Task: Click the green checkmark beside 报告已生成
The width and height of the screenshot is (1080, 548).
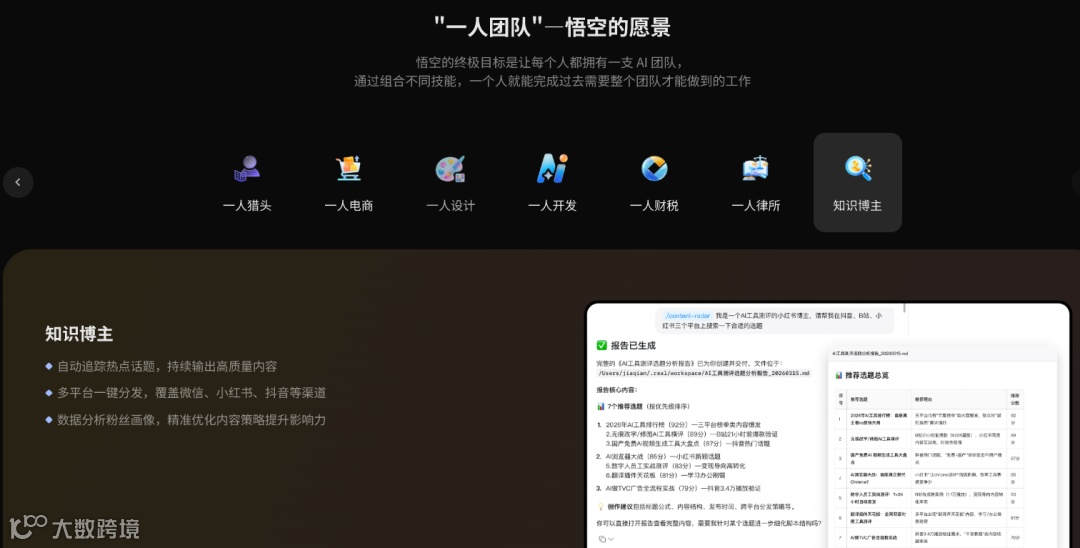Action: pyautogui.click(x=601, y=346)
